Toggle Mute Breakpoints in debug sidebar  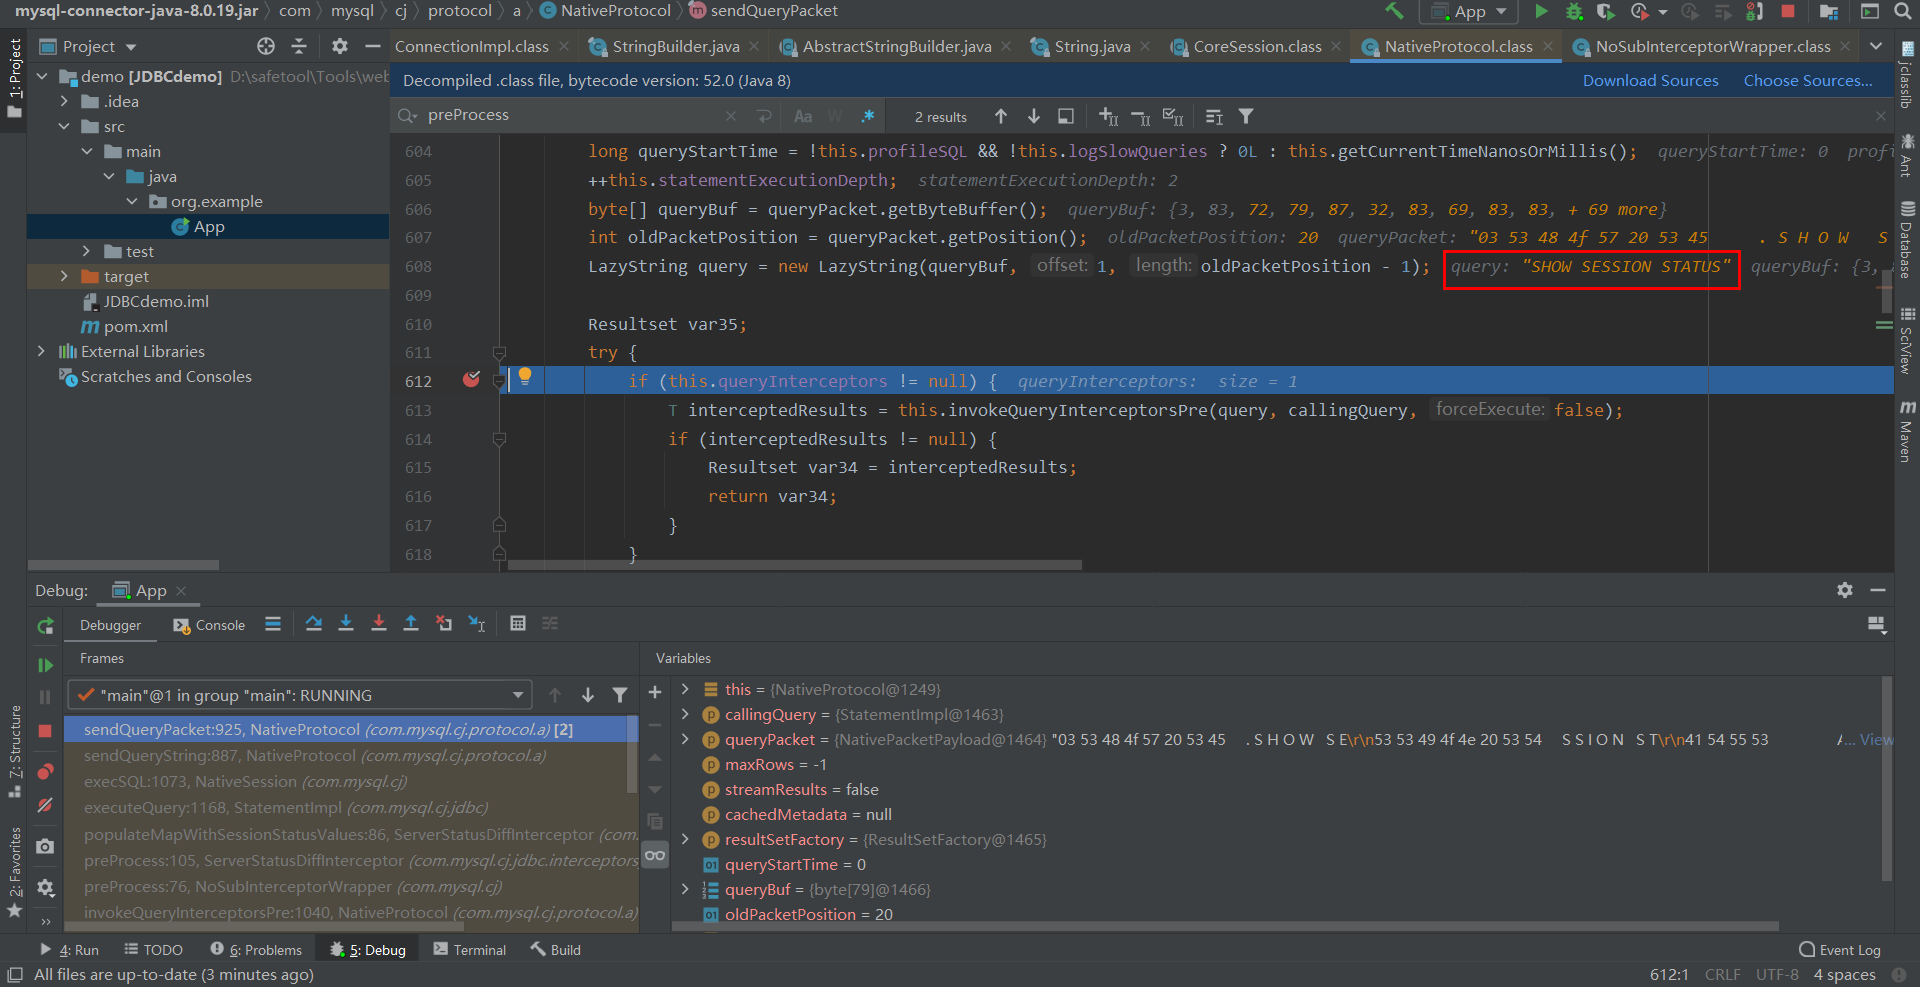point(45,806)
